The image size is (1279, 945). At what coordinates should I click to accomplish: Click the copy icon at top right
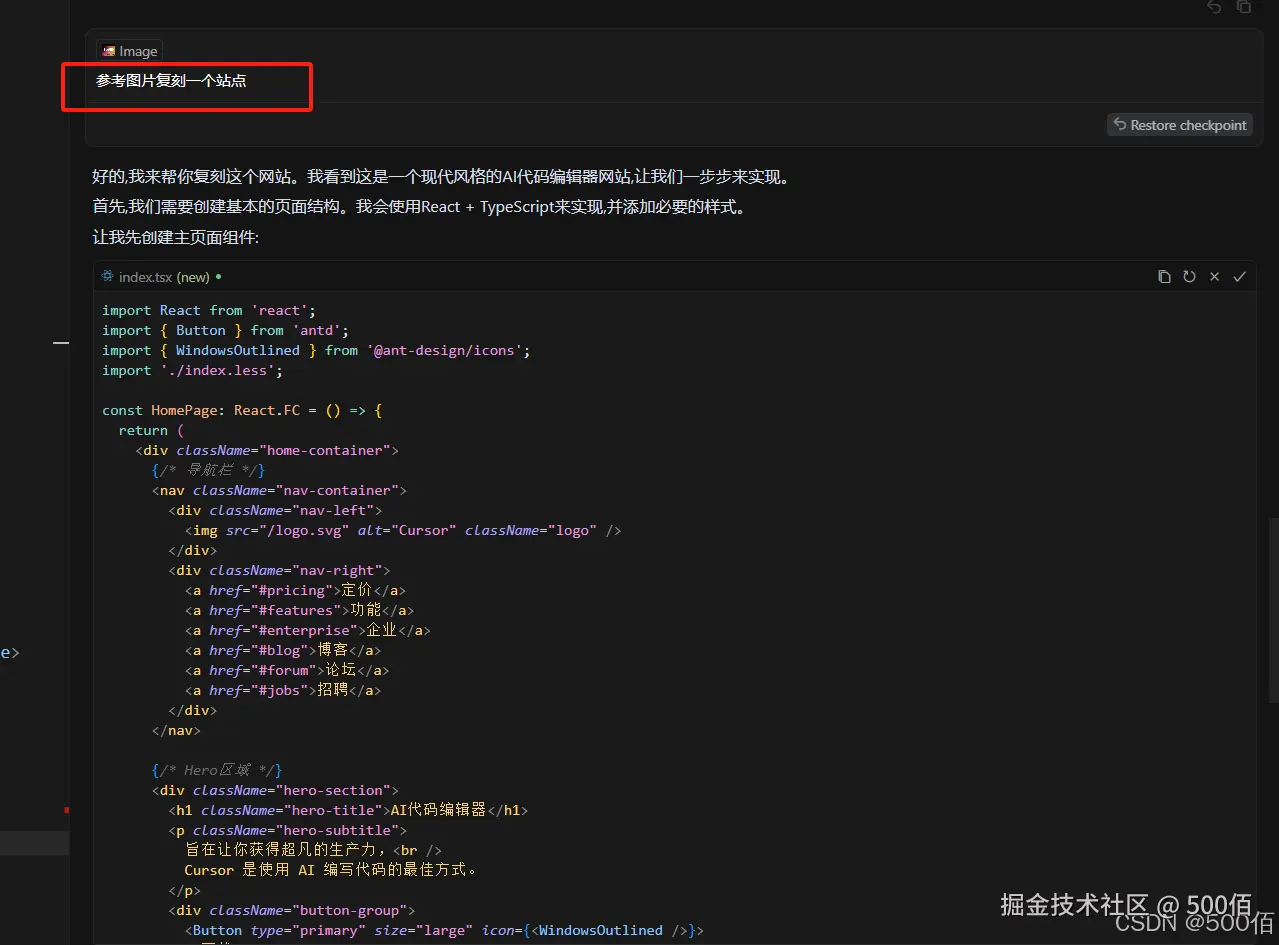[x=1244, y=7]
